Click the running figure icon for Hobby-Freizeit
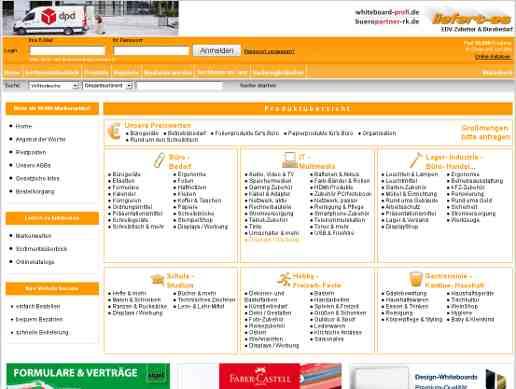516x389 pixels. (284, 280)
